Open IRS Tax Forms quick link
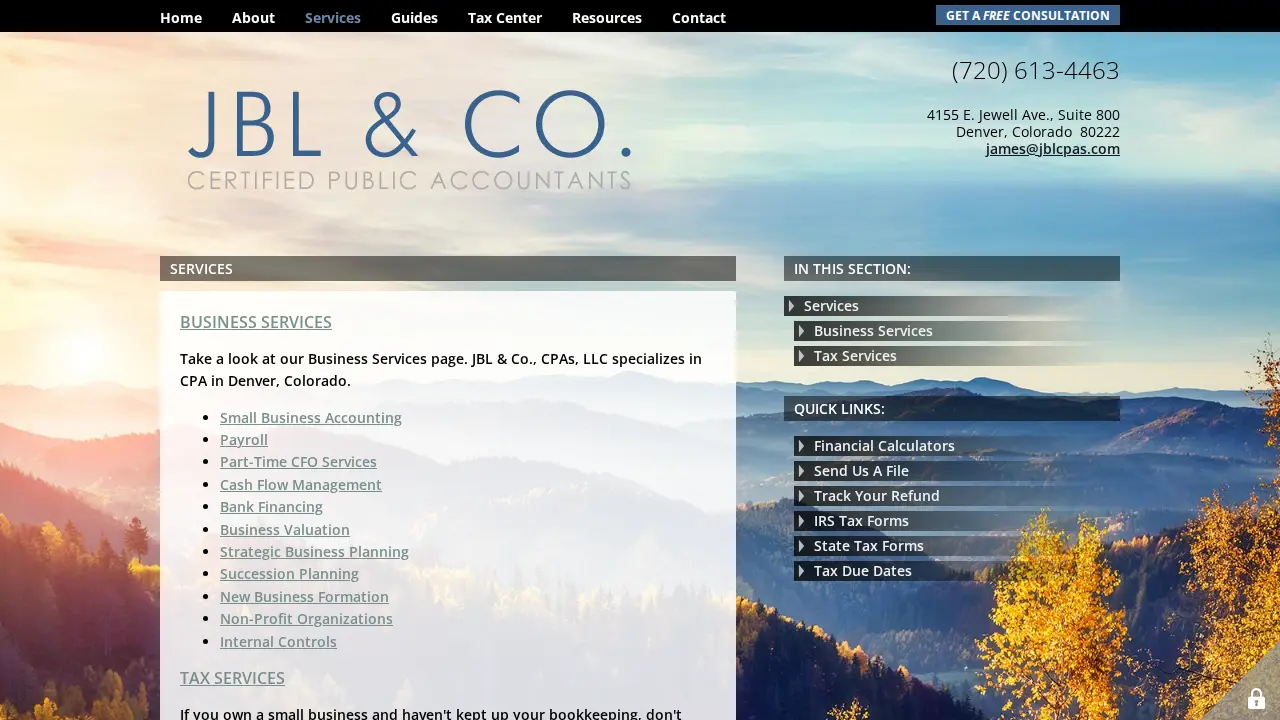The width and height of the screenshot is (1280, 720). click(861, 521)
